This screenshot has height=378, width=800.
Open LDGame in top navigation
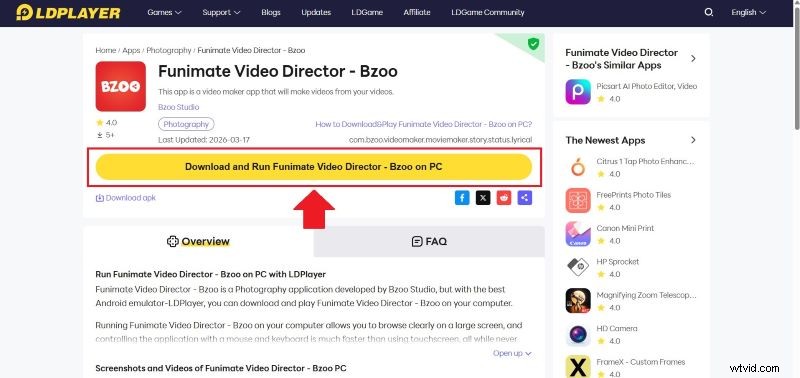point(367,12)
